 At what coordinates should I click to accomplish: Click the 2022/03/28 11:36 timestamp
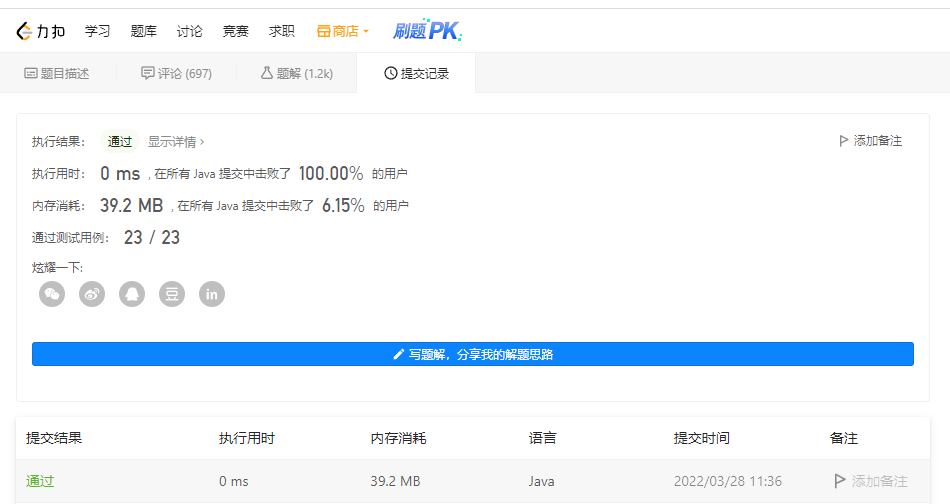[728, 482]
